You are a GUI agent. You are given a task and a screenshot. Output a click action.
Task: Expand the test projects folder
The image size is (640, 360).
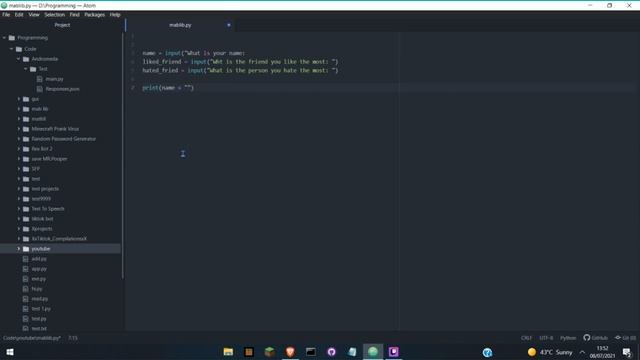pos(18,189)
